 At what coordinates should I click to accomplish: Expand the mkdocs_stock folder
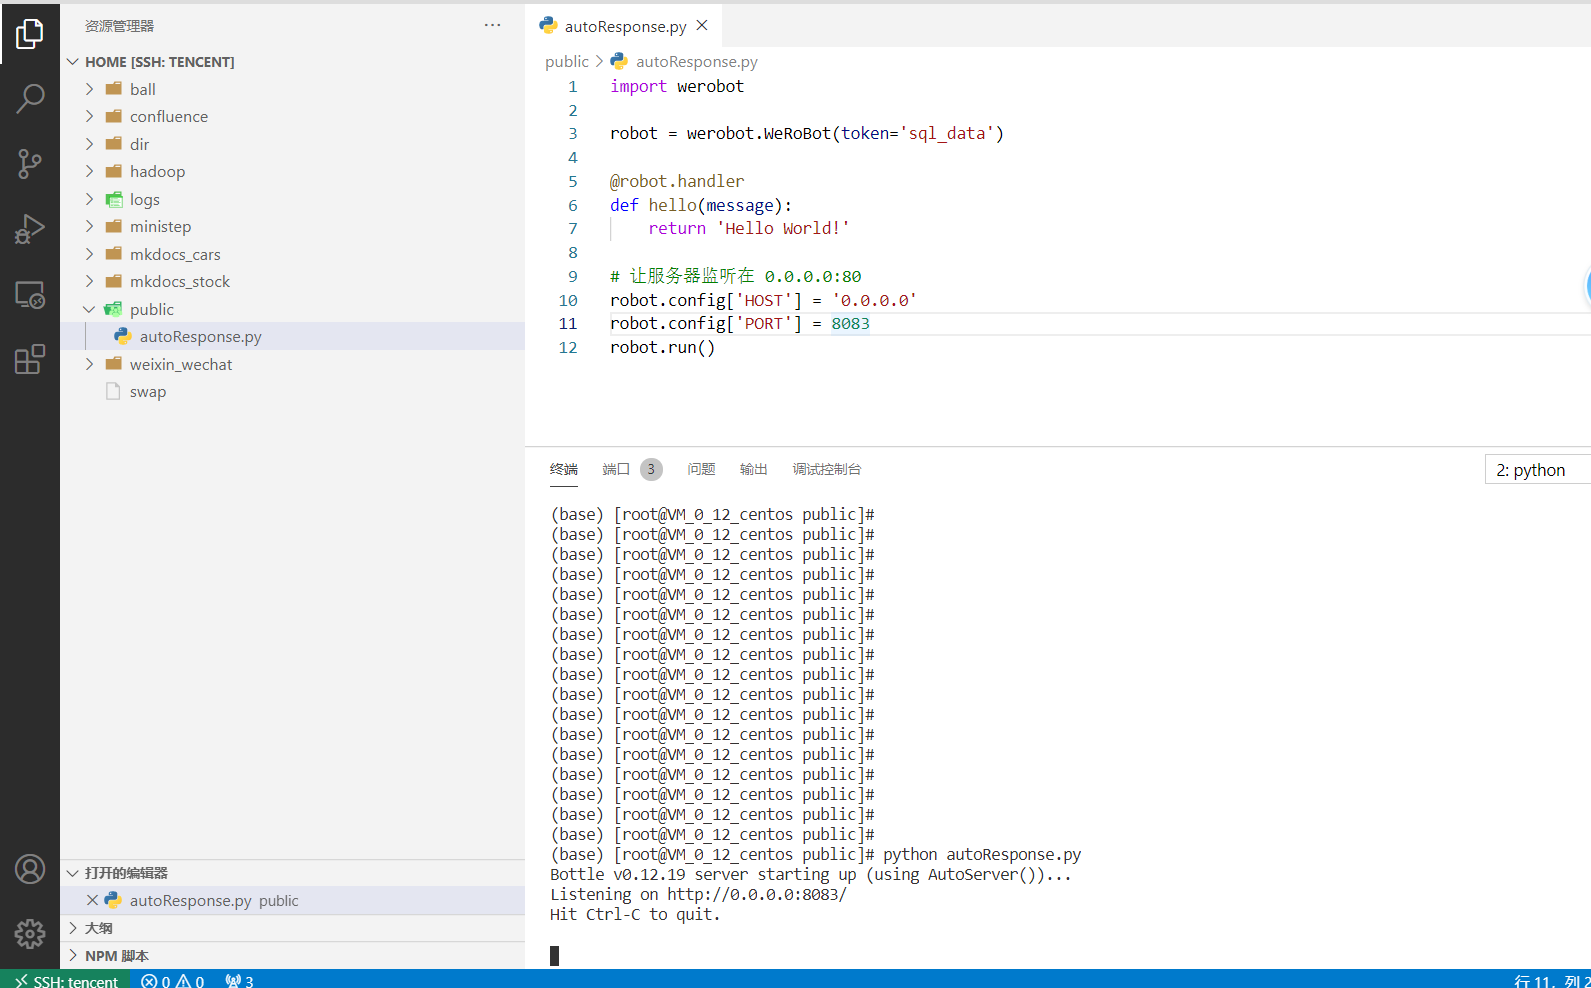(x=89, y=281)
